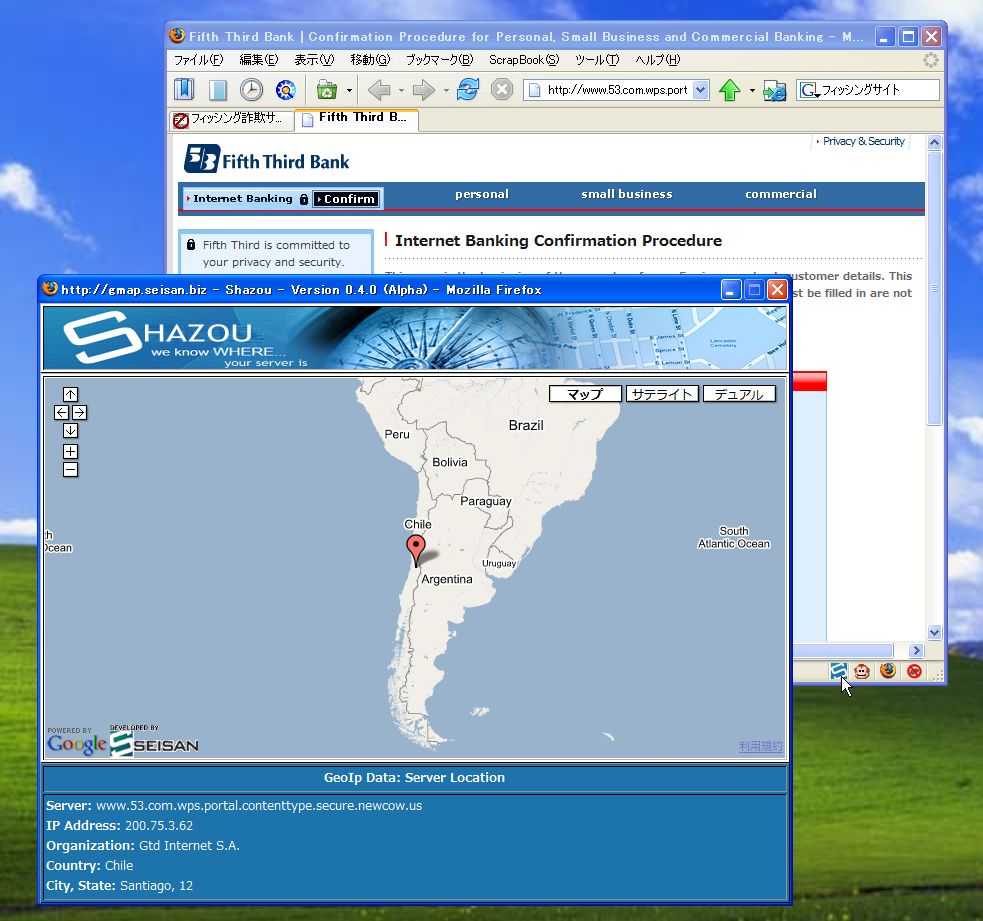This screenshot has width=983, height=921.
Task: Click the Fifth Third Bank logo
Action: tap(266, 159)
